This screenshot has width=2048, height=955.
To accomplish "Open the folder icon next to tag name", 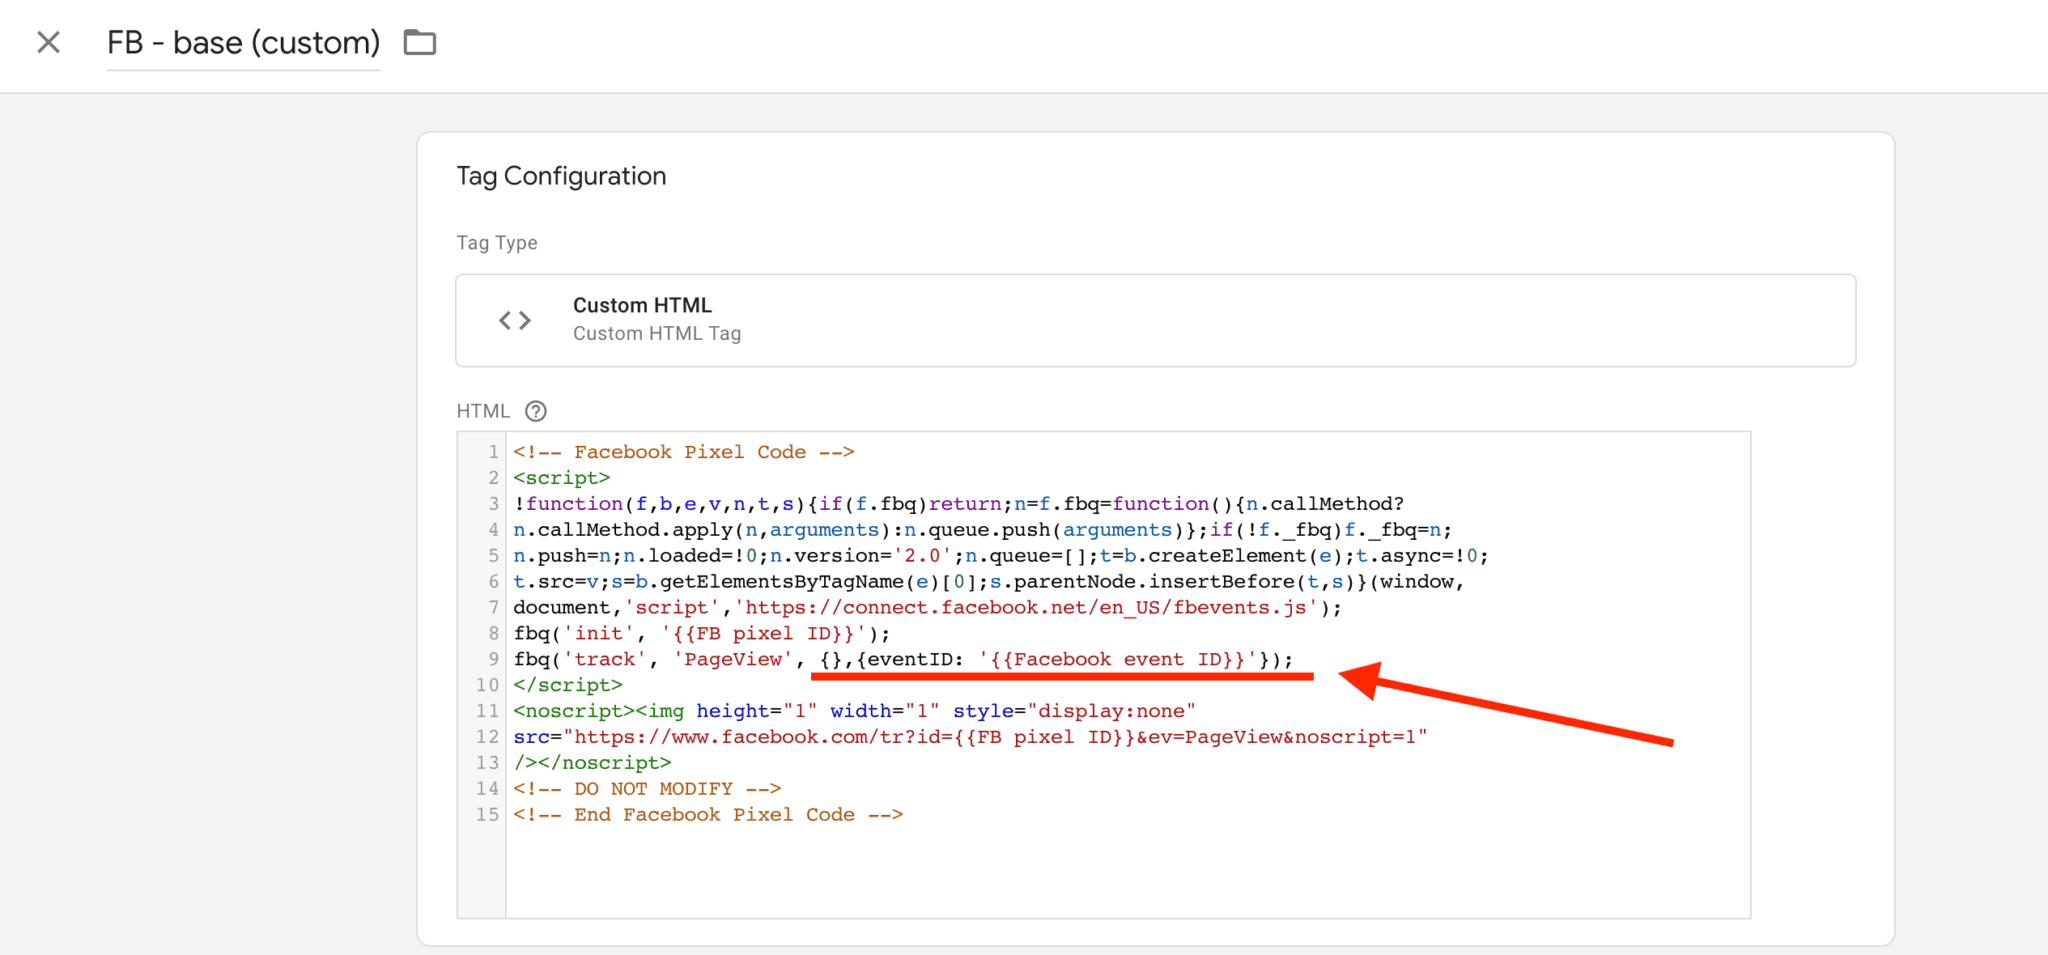I will tap(420, 42).
